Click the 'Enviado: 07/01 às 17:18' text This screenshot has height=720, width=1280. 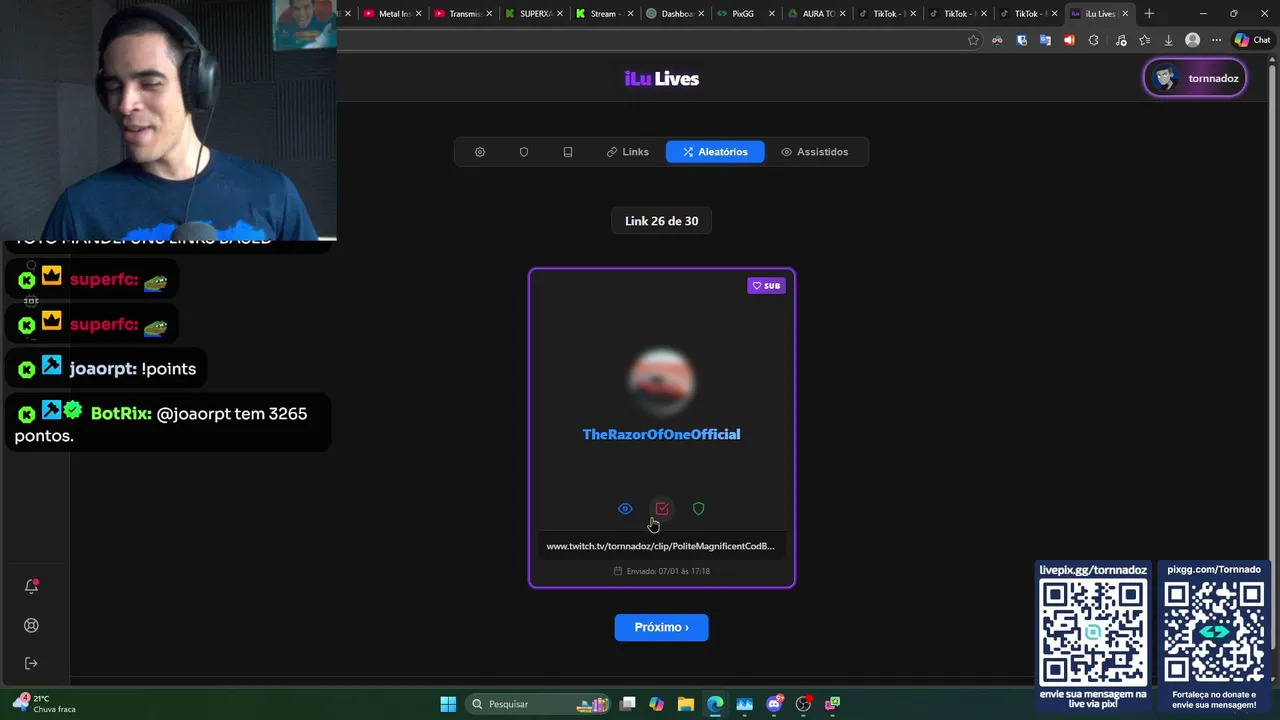pyautogui.click(x=662, y=571)
